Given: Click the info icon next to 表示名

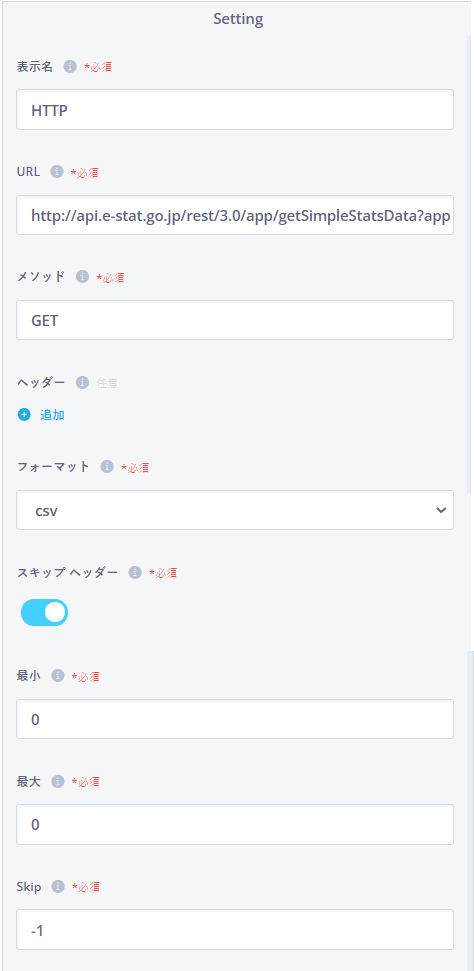Looking at the screenshot, I should 70,67.
